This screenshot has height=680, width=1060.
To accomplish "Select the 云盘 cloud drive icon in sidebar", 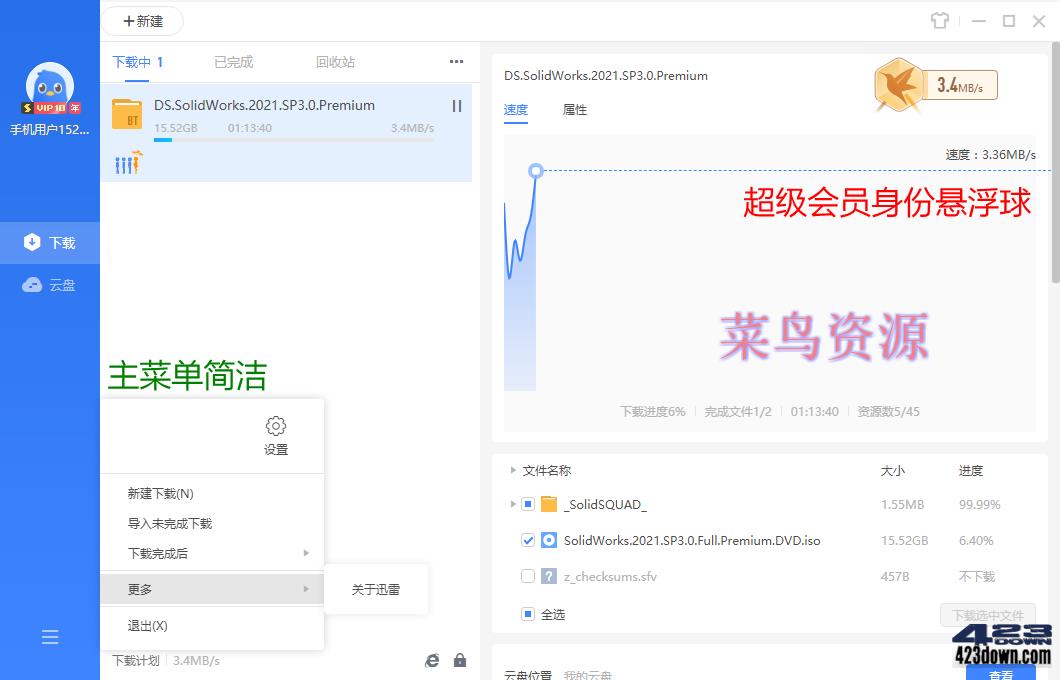I will (36, 285).
